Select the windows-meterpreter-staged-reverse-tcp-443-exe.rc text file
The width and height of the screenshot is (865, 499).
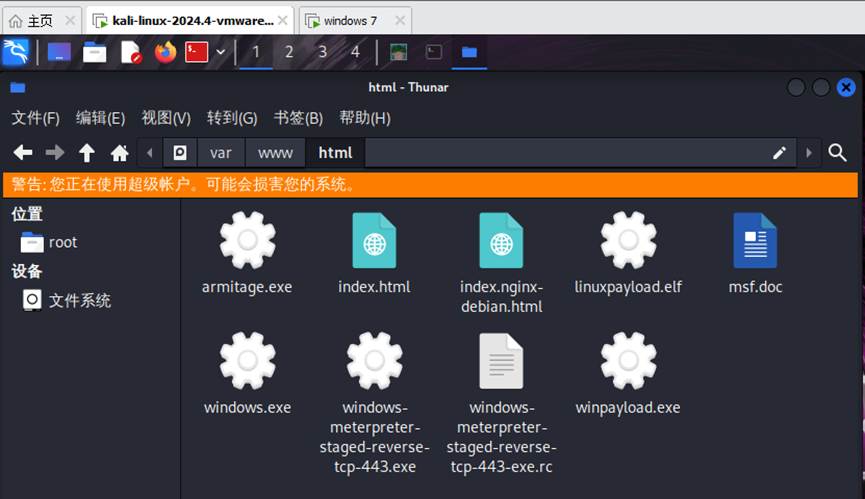tap(501, 404)
